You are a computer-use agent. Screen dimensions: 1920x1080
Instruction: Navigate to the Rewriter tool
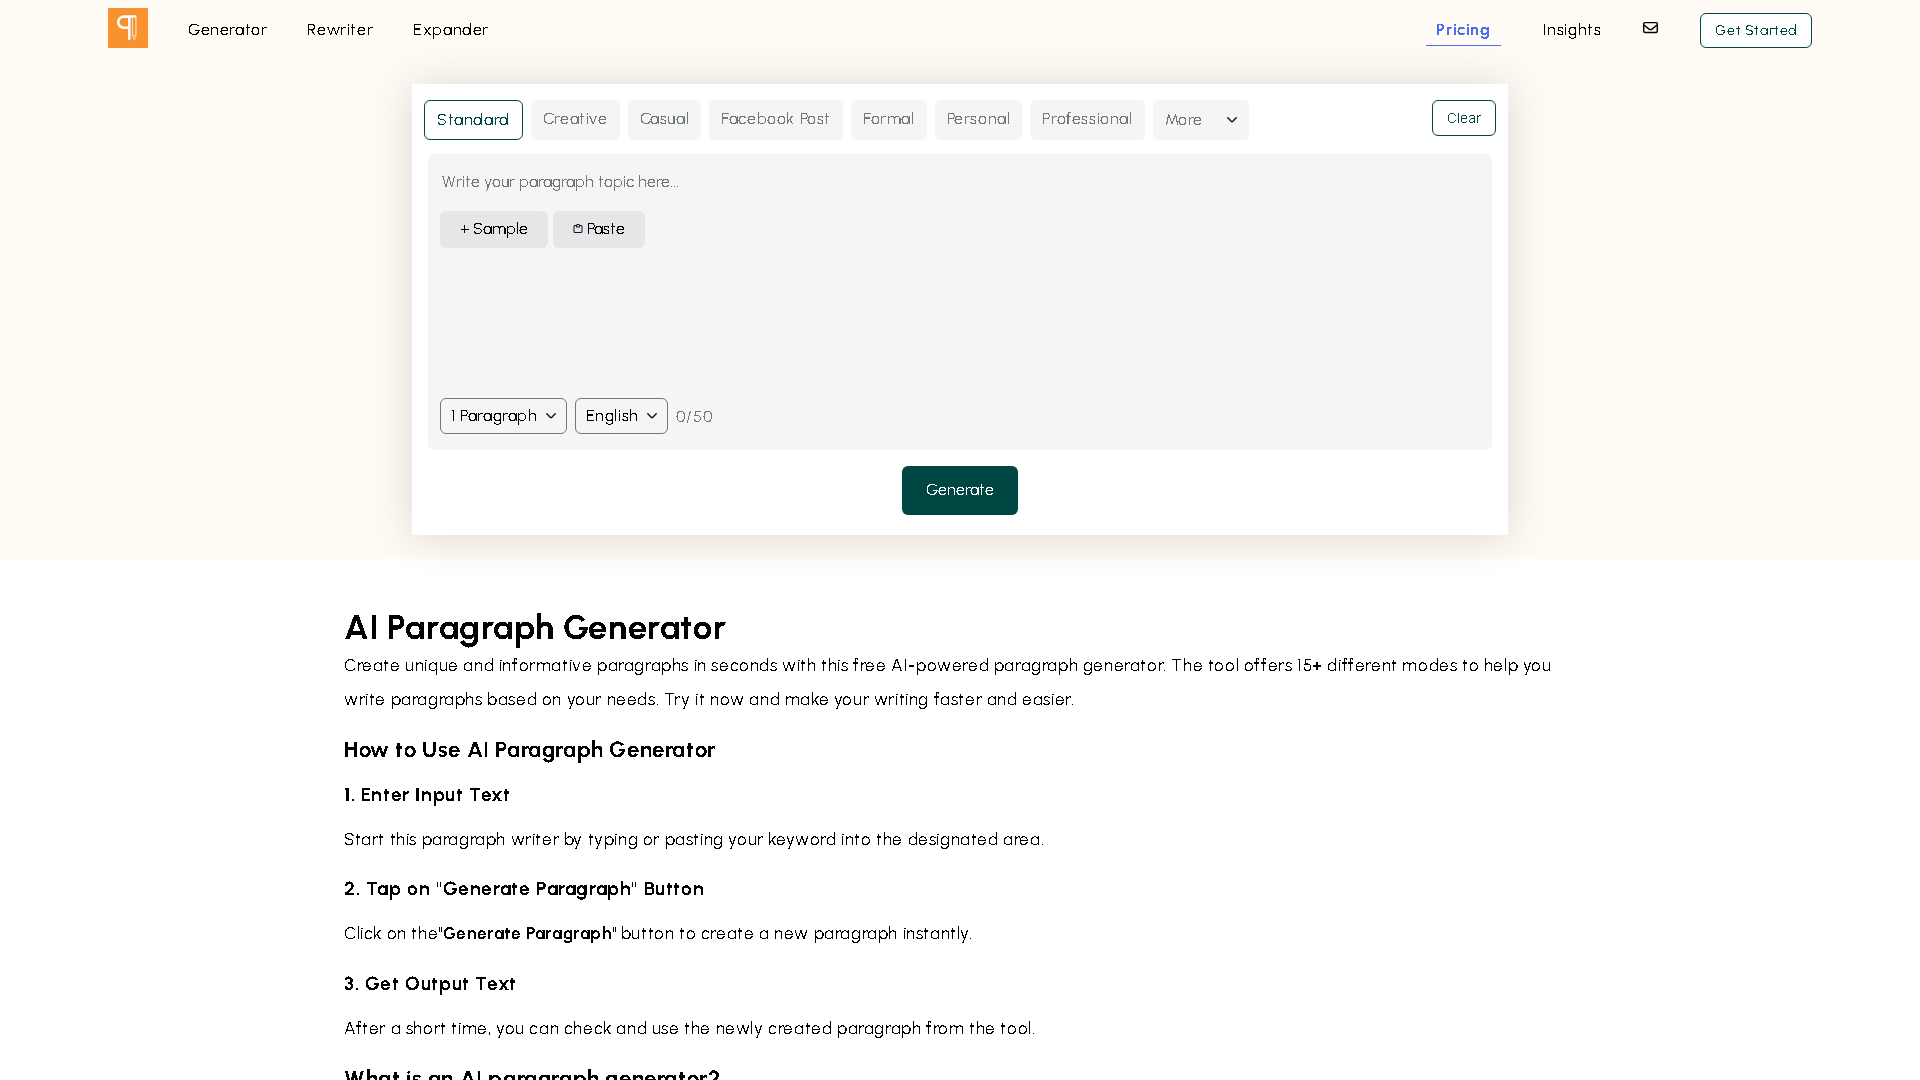[x=339, y=30]
